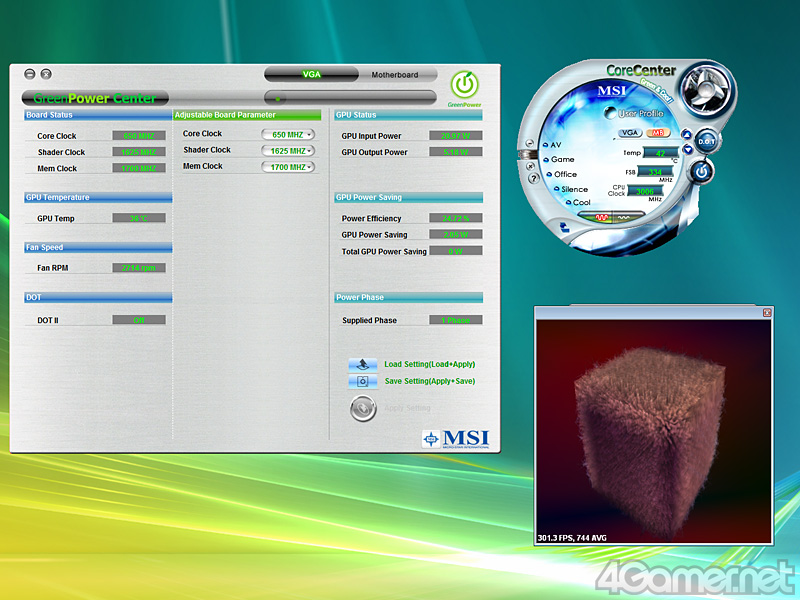This screenshot has width=800, height=600.
Task: Click the Fan Speed section header
Action: [x=98, y=247]
